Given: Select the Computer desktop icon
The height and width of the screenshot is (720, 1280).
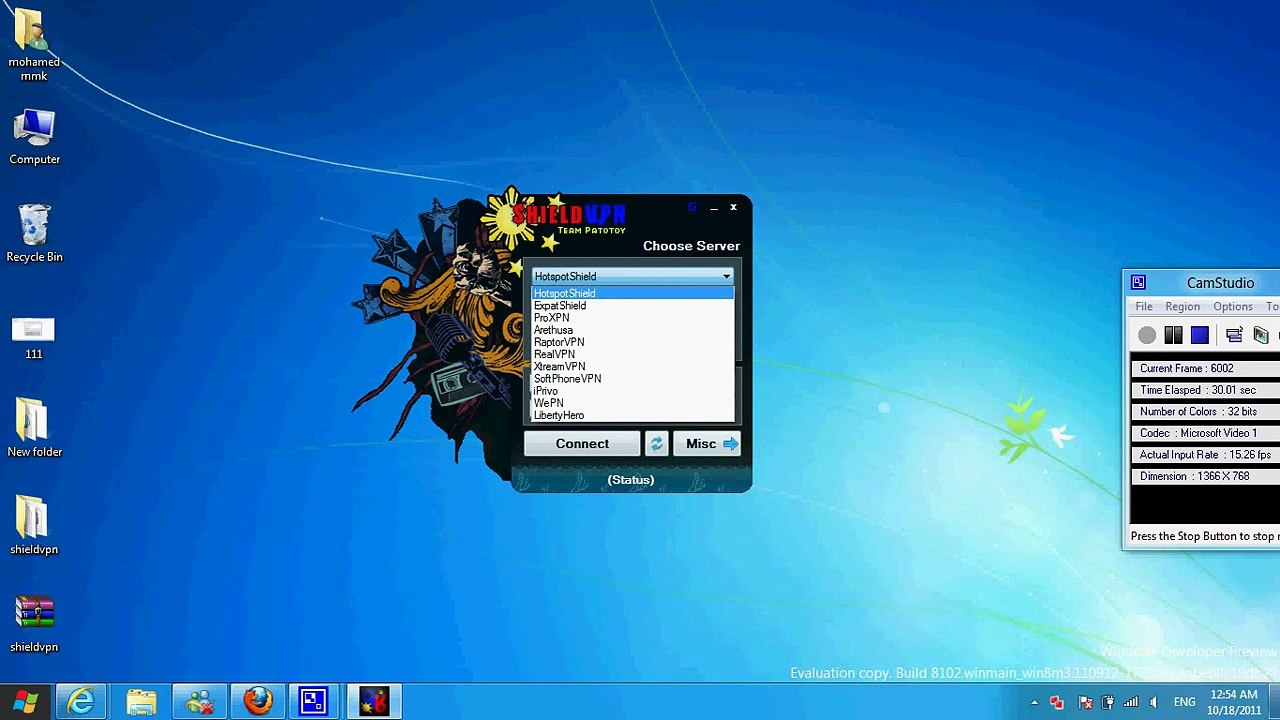Looking at the screenshot, I should [x=34, y=137].
